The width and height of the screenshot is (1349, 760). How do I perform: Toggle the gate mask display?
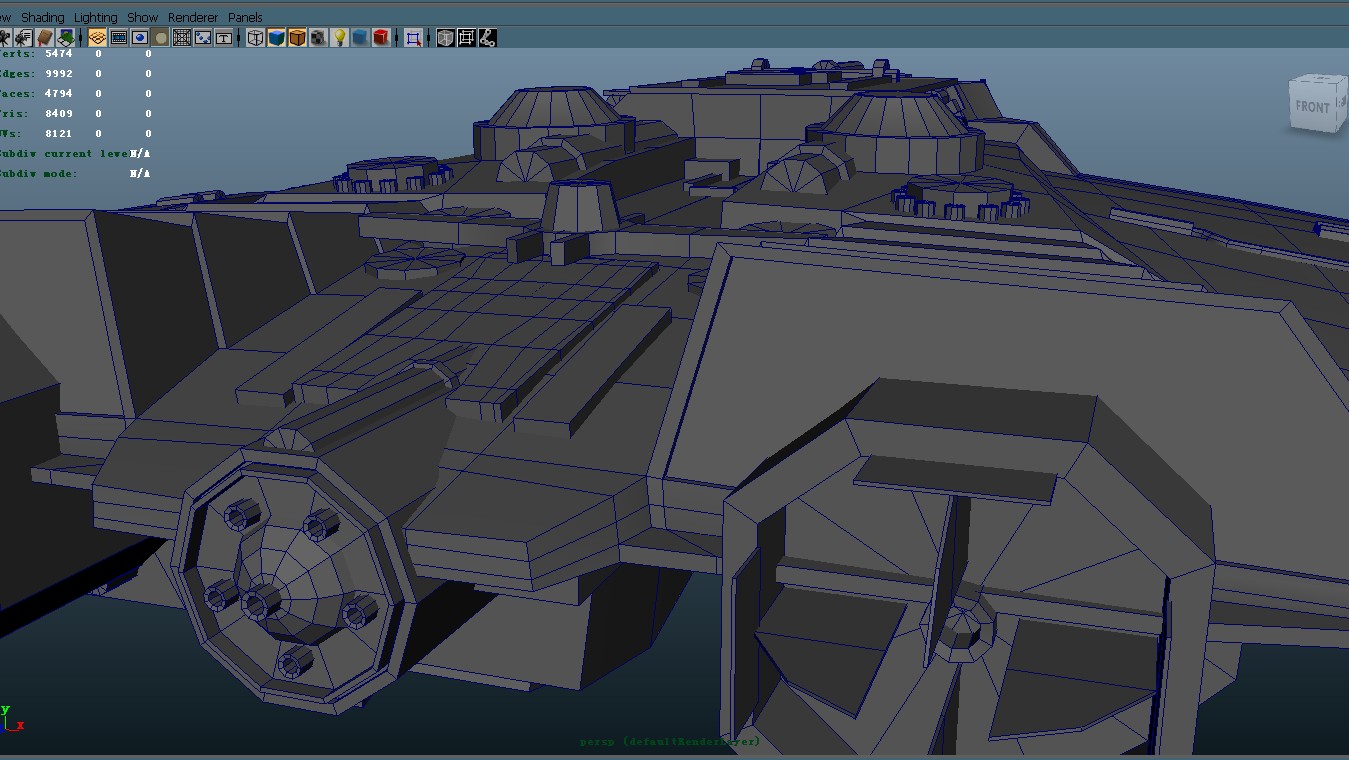(x=161, y=38)
